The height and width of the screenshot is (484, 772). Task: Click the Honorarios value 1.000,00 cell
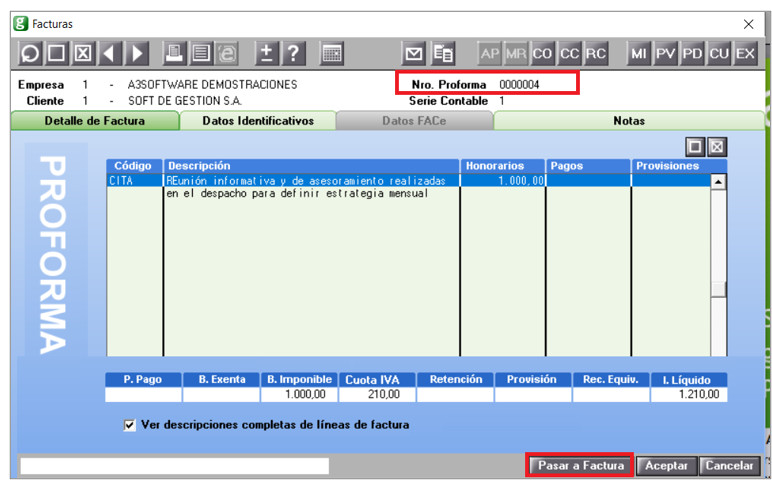pos(503,181)
